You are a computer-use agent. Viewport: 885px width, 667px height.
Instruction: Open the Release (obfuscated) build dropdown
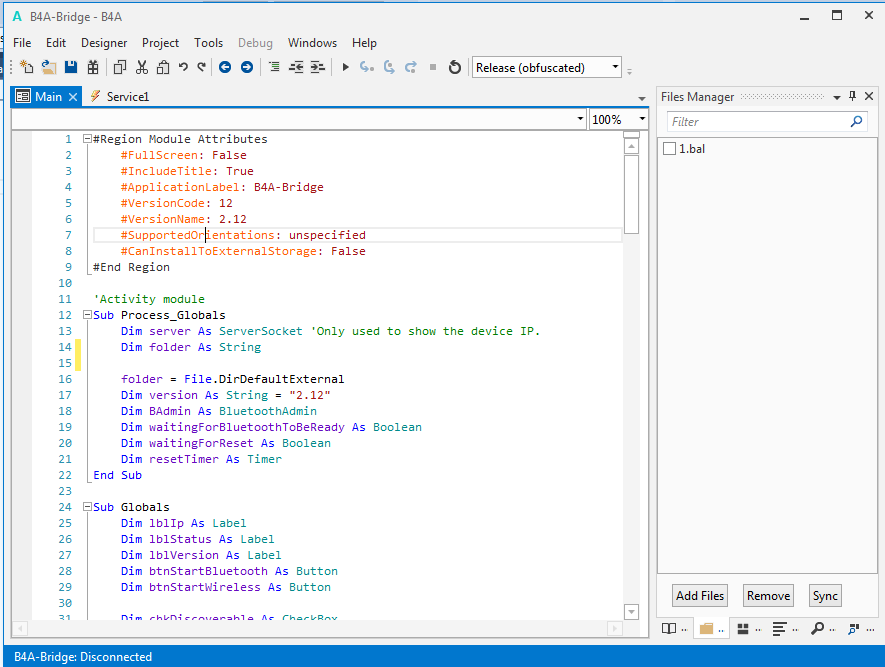(x=615, y=67)
